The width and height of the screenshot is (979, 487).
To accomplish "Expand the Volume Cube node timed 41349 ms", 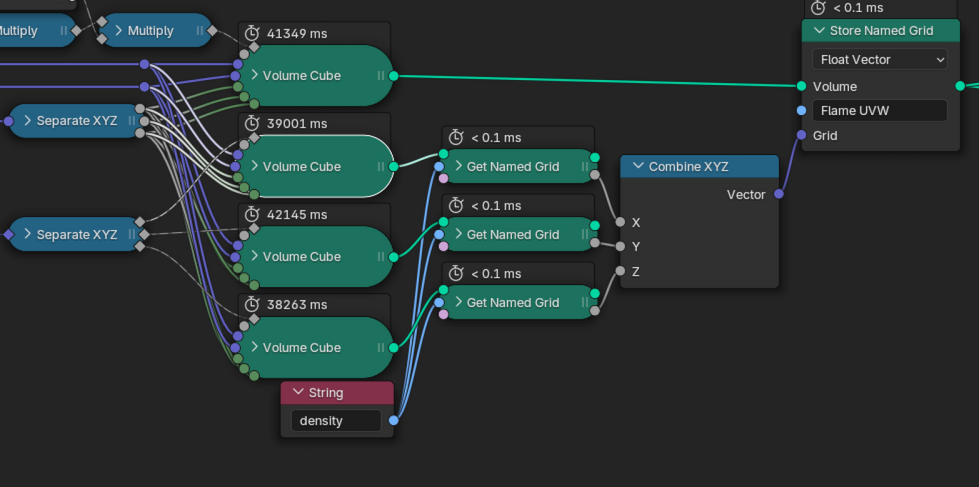I will [255, 76].
